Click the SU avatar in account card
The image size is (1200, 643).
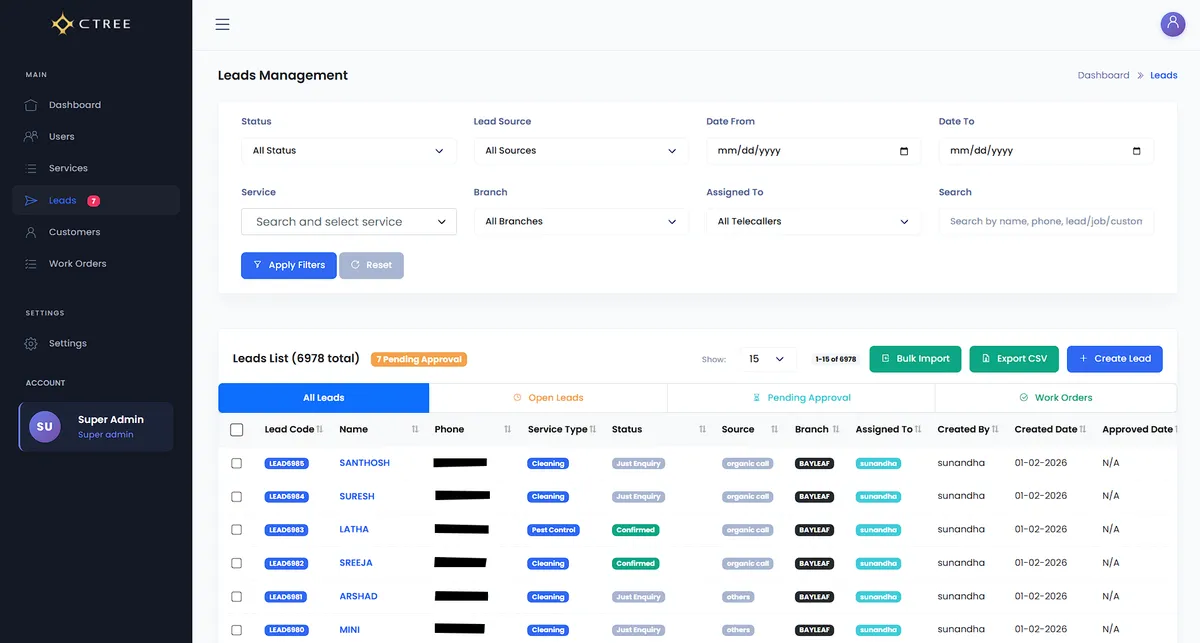tap(45, 426)
